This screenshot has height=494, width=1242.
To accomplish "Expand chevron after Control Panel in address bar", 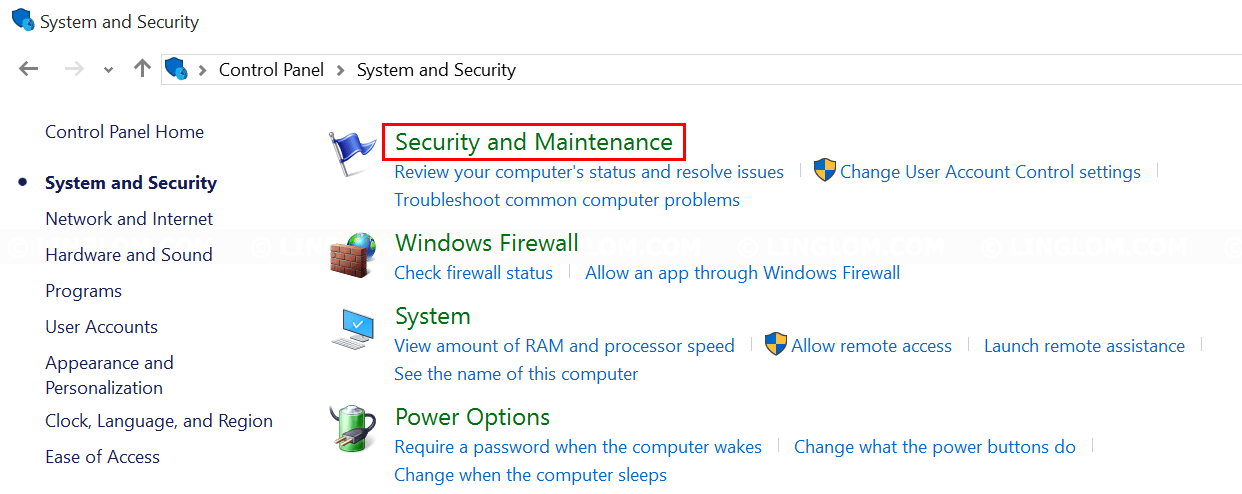I will click(341, 70).
